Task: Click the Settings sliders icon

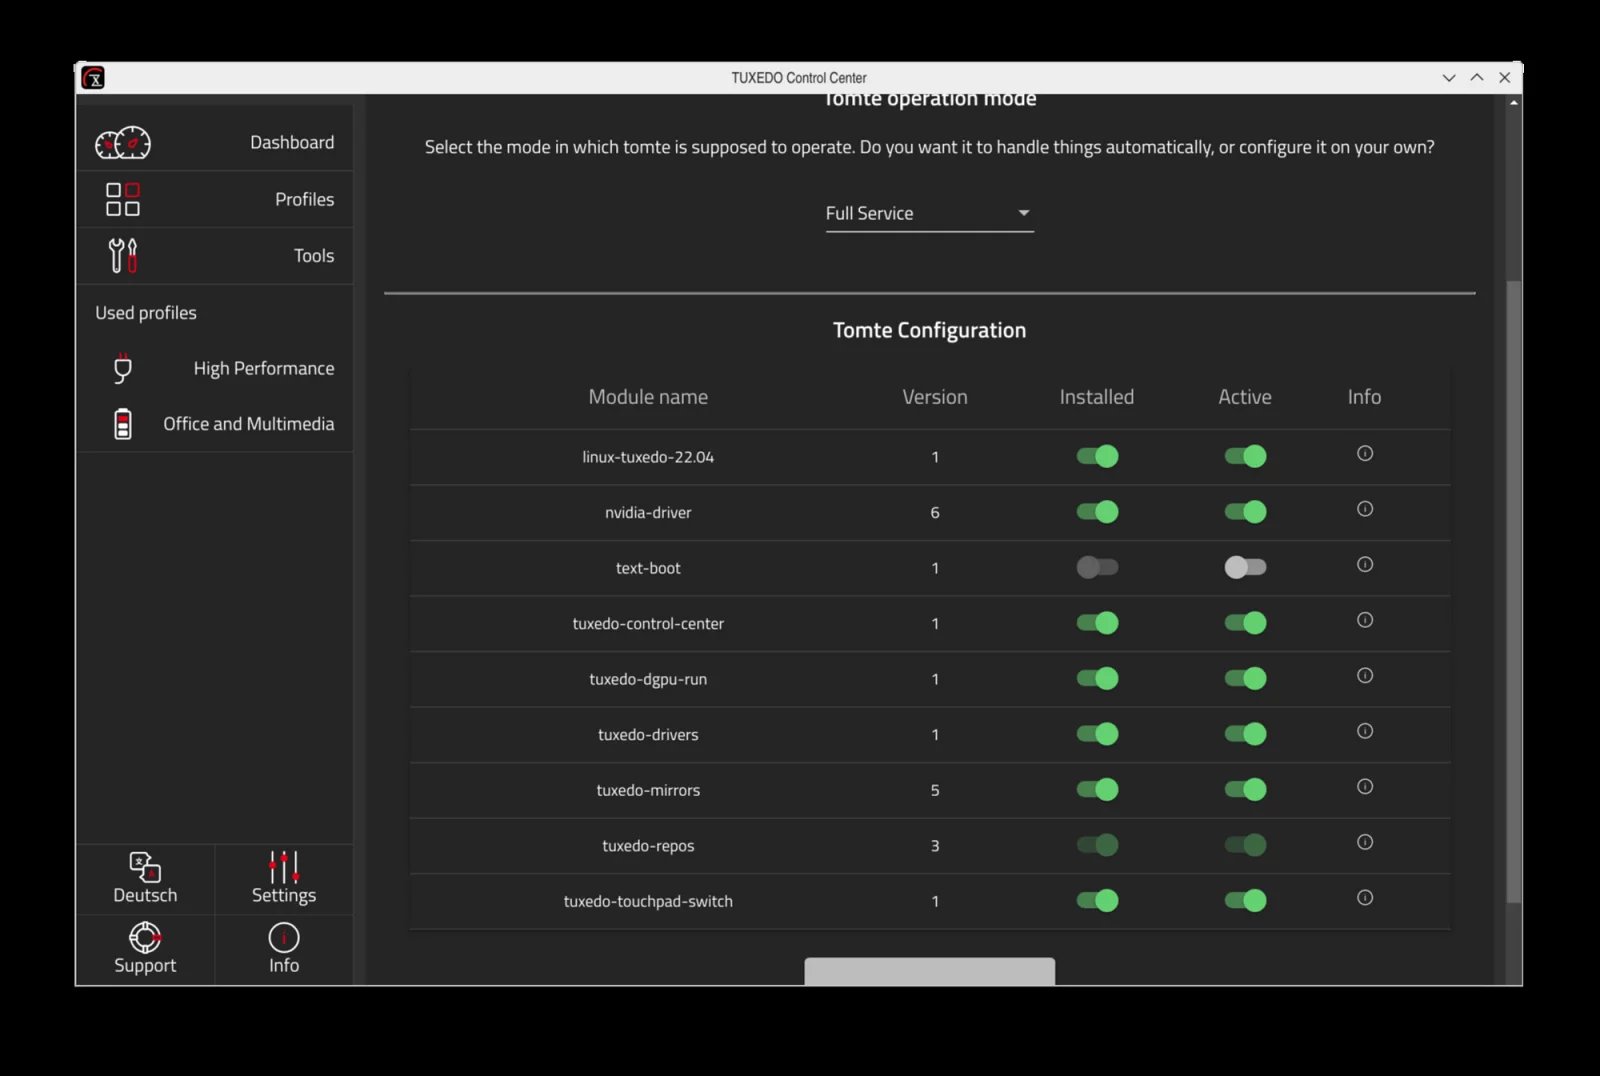Action: coord(284,866)
